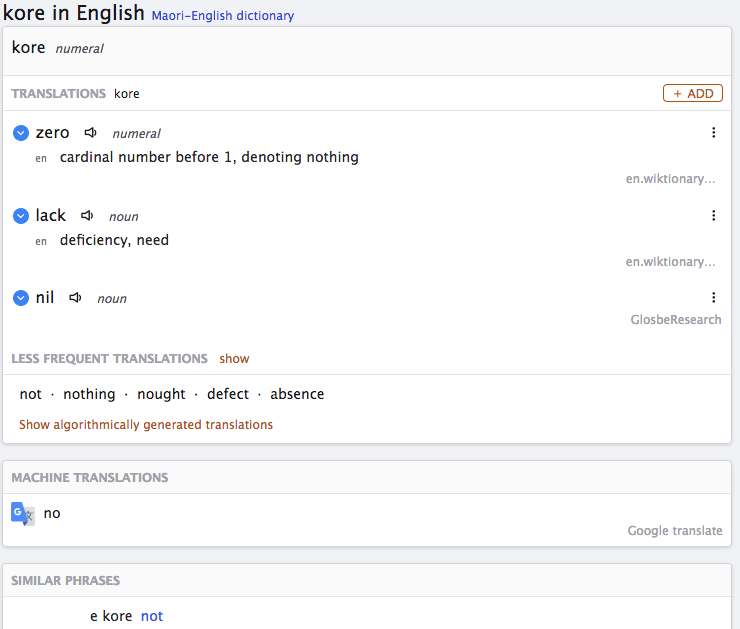Select the 'absence' less frequent translation
740x629 pixels.
(x=297, y=394)
